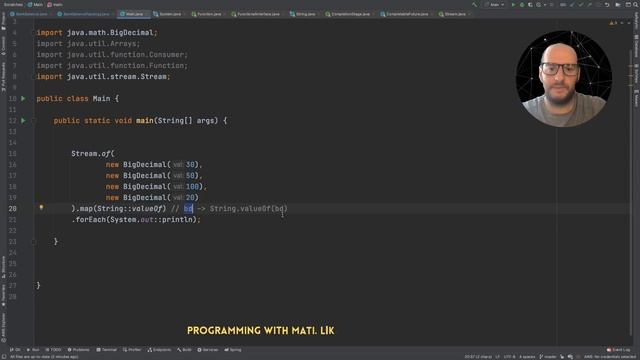This screenshot has height=360, width=640.
Task: Click the Run with Coverage icon
Action: 530,4
